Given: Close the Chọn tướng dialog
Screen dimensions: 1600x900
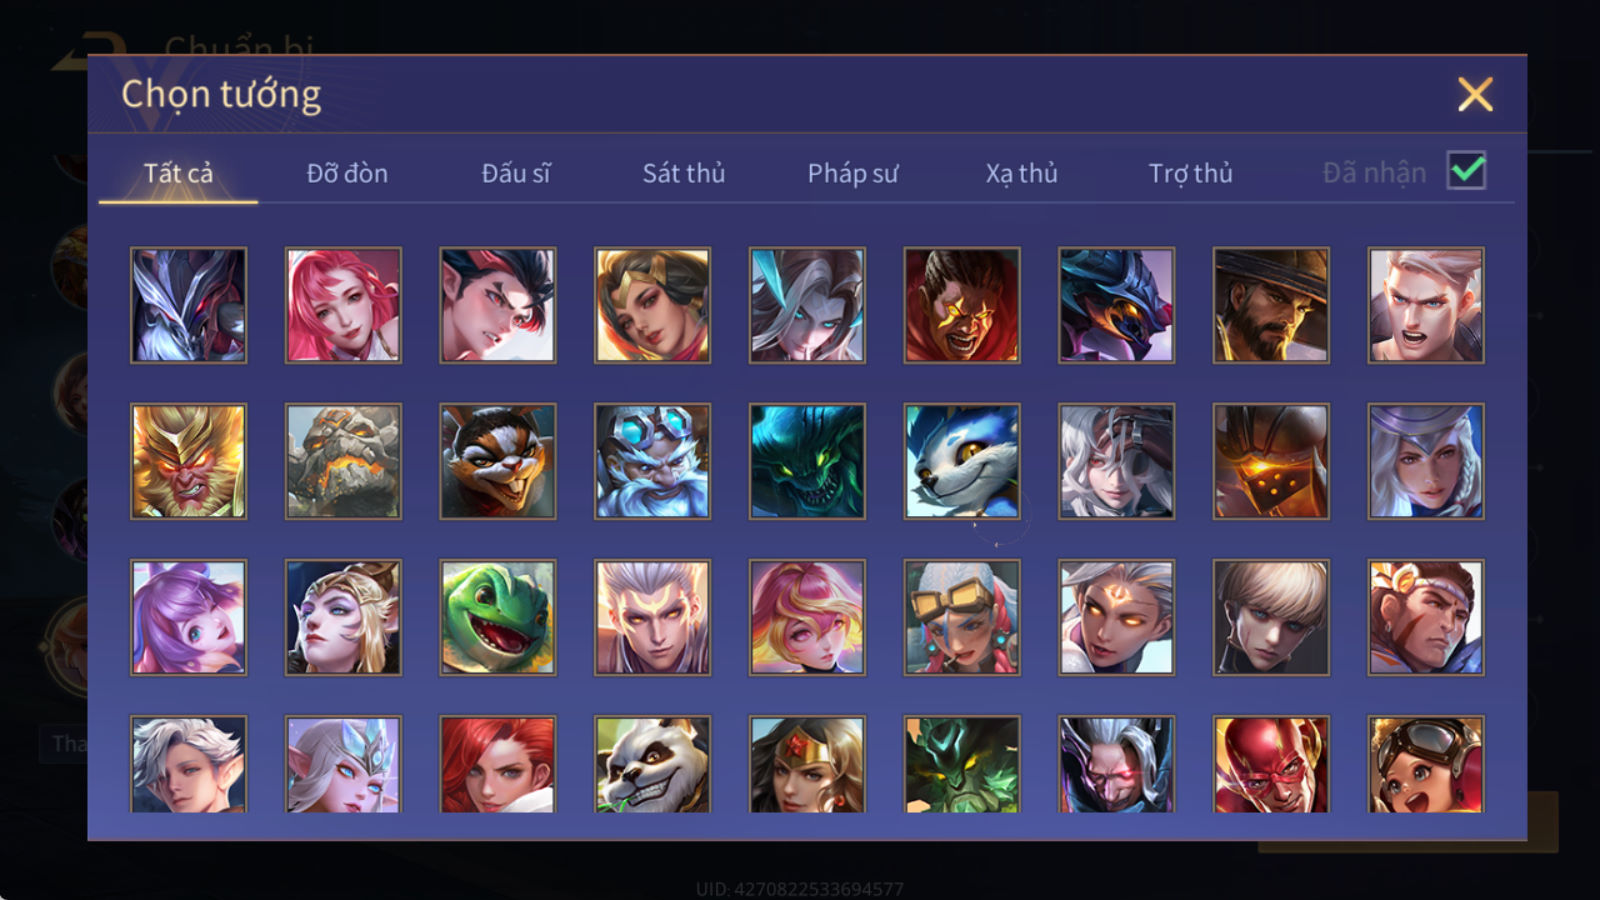Looking at the screenshot, I should click(x=1475, y=95).
